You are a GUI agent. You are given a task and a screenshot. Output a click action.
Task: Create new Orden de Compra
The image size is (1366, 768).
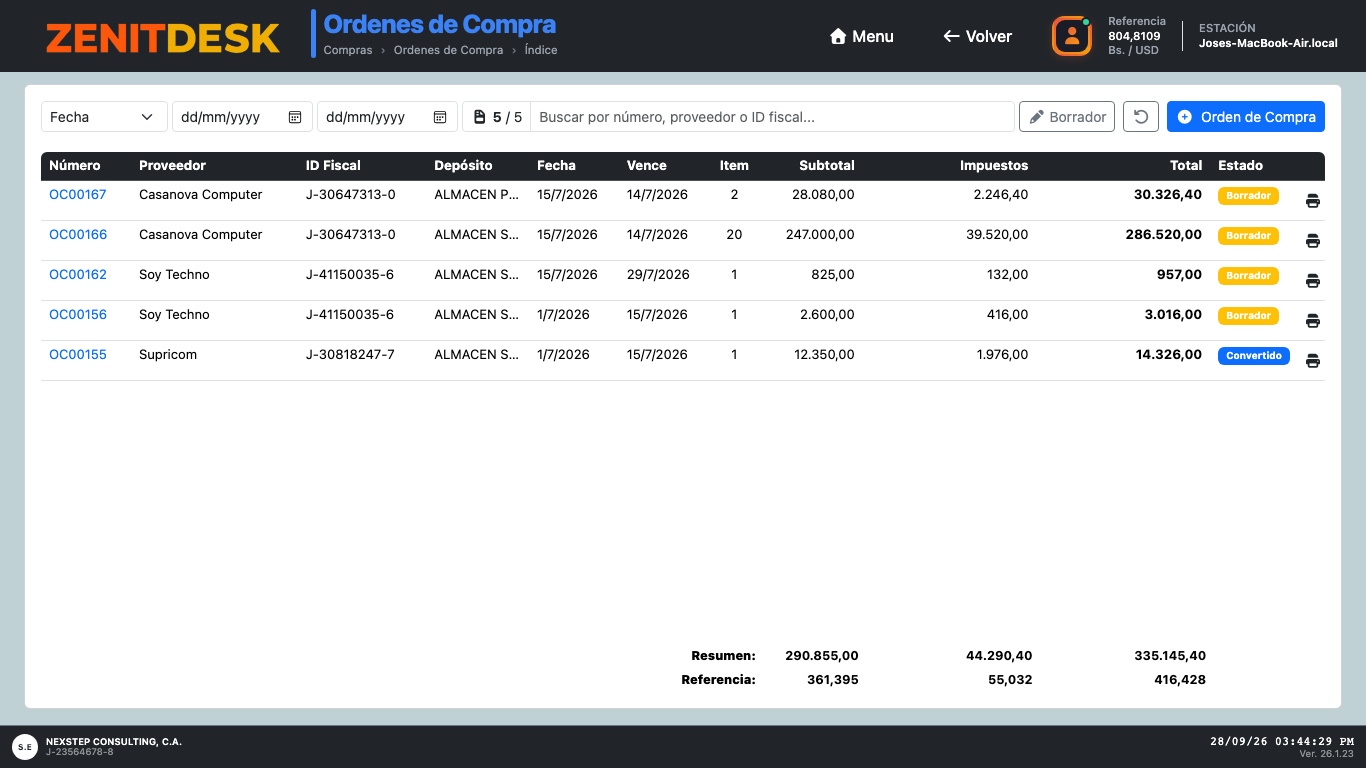point(1246,117)
